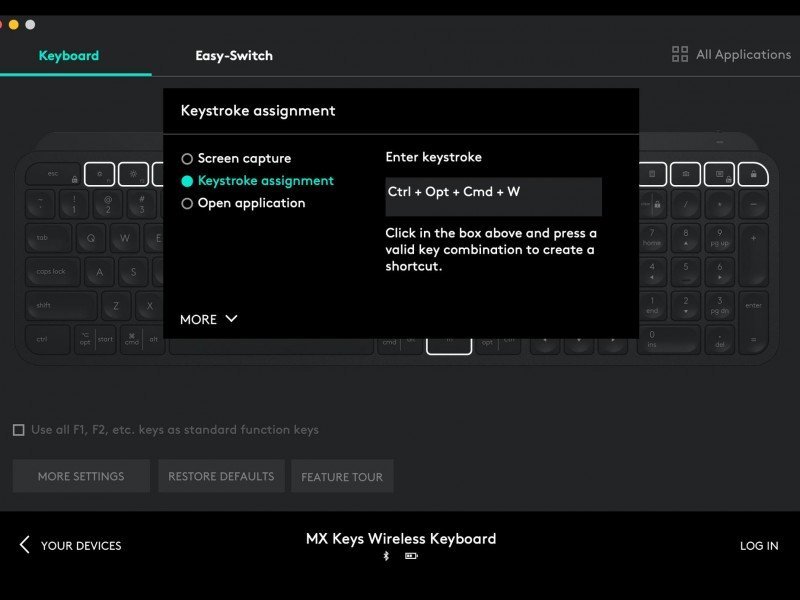The height and width of the screenshot is (600, 800).
Task: Click the brightness down F1 key
Action: tap(99, 174)
